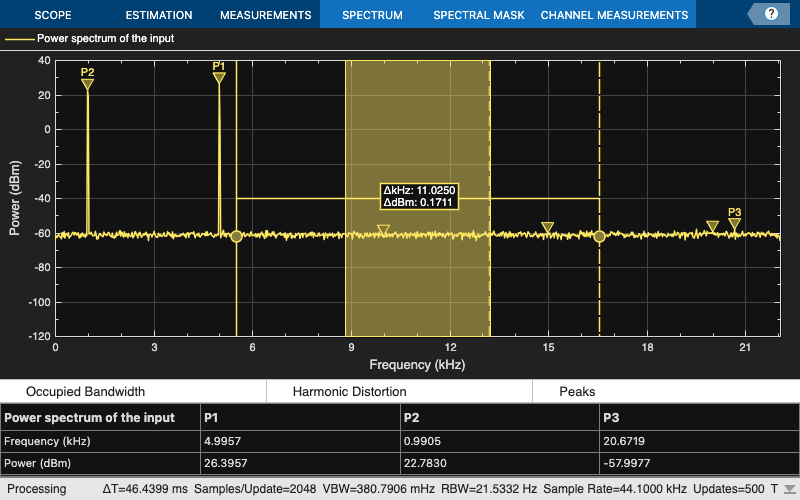Select the Occupied Bandwidth panel tab
The width and height of the screenshot is (800, 500).
(85, 391)
